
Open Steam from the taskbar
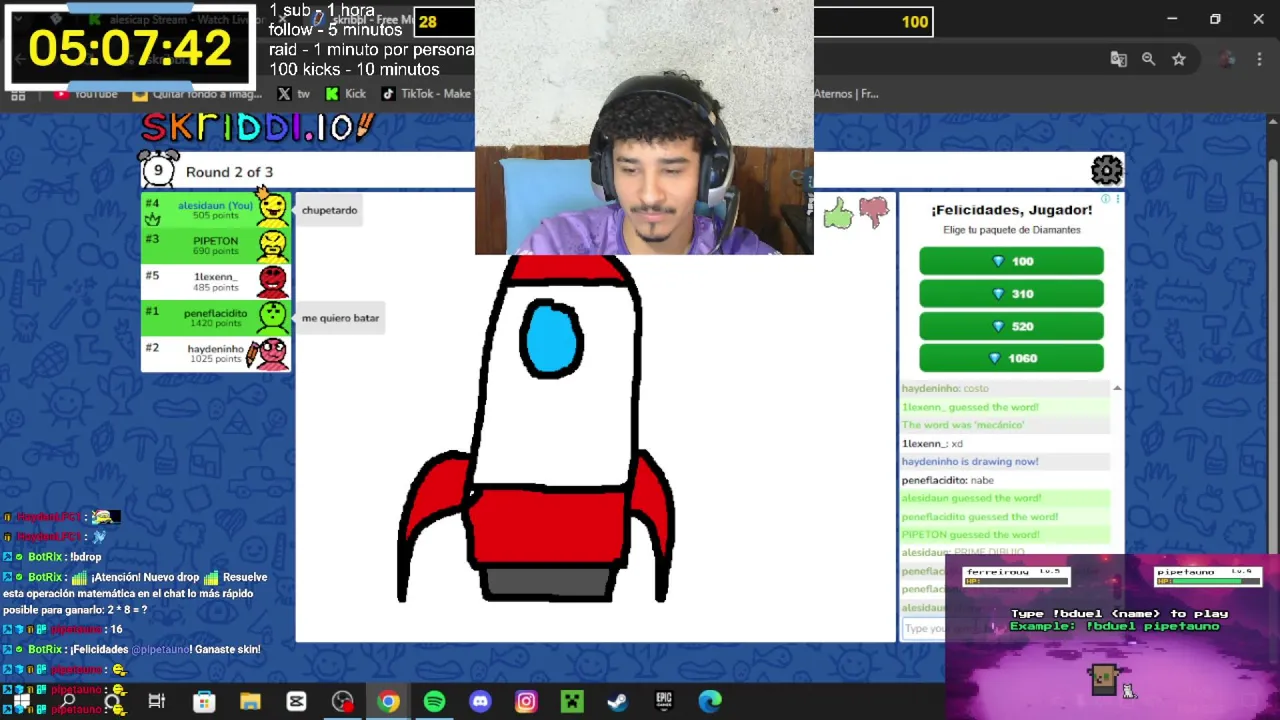[x=618, y=701]
